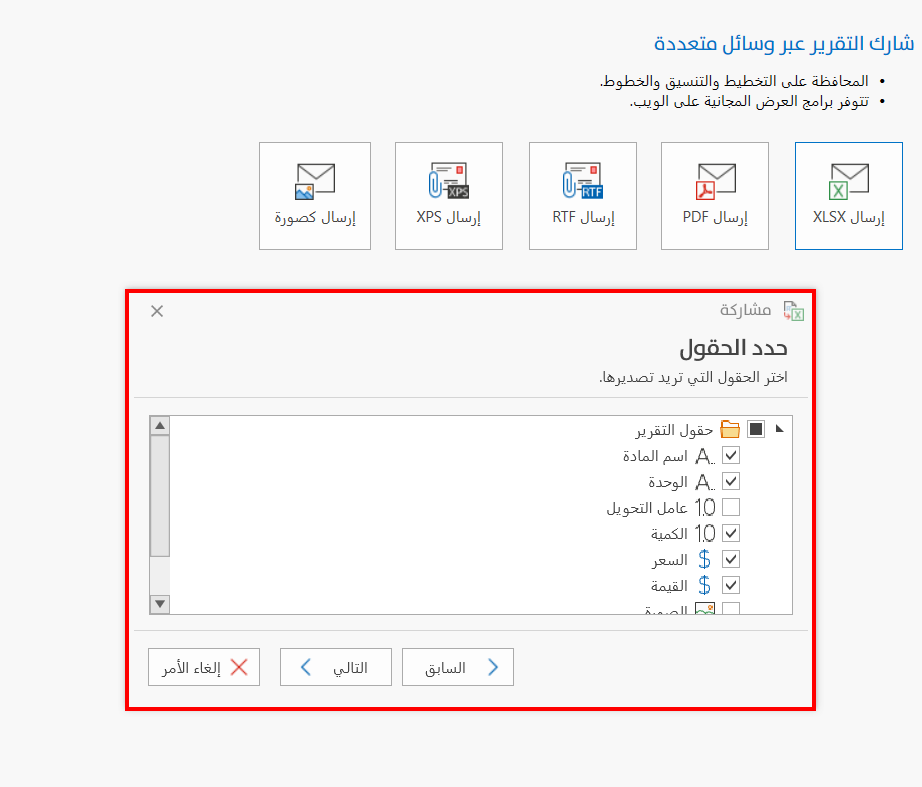Uncheck the الوحدة checkbox
This screenshot has height=787, width=922.
[x=731, y=481]
